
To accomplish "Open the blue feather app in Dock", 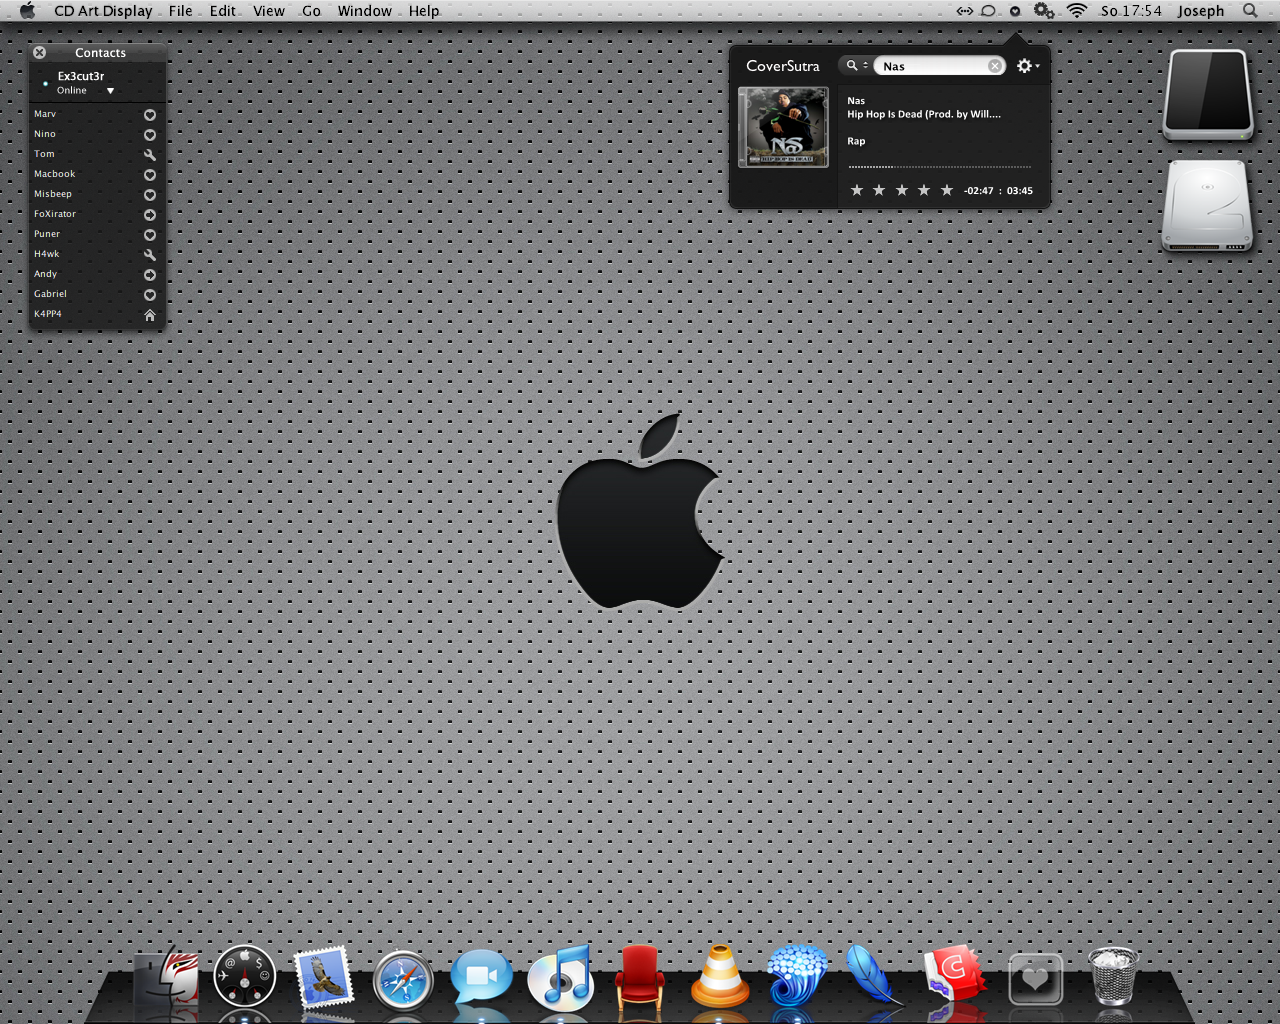I will point(872,975).
